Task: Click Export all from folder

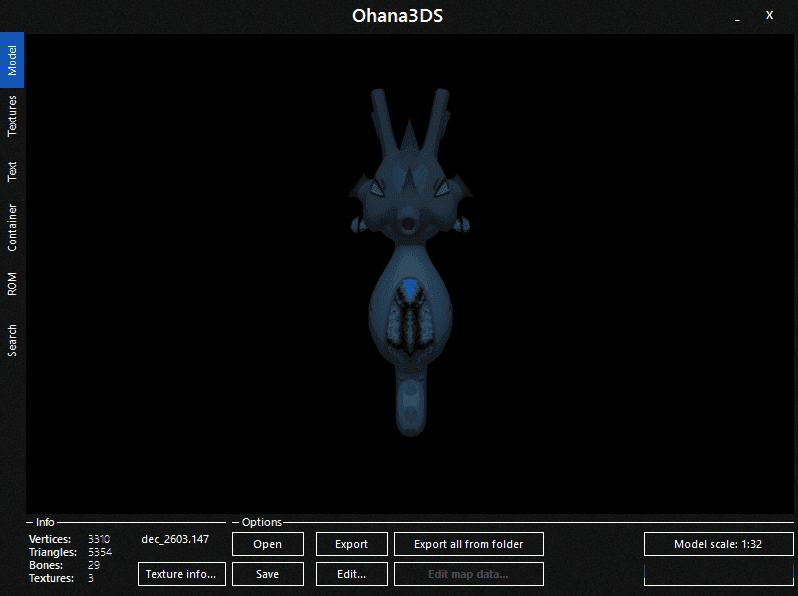Action: (x=469, y=544)
